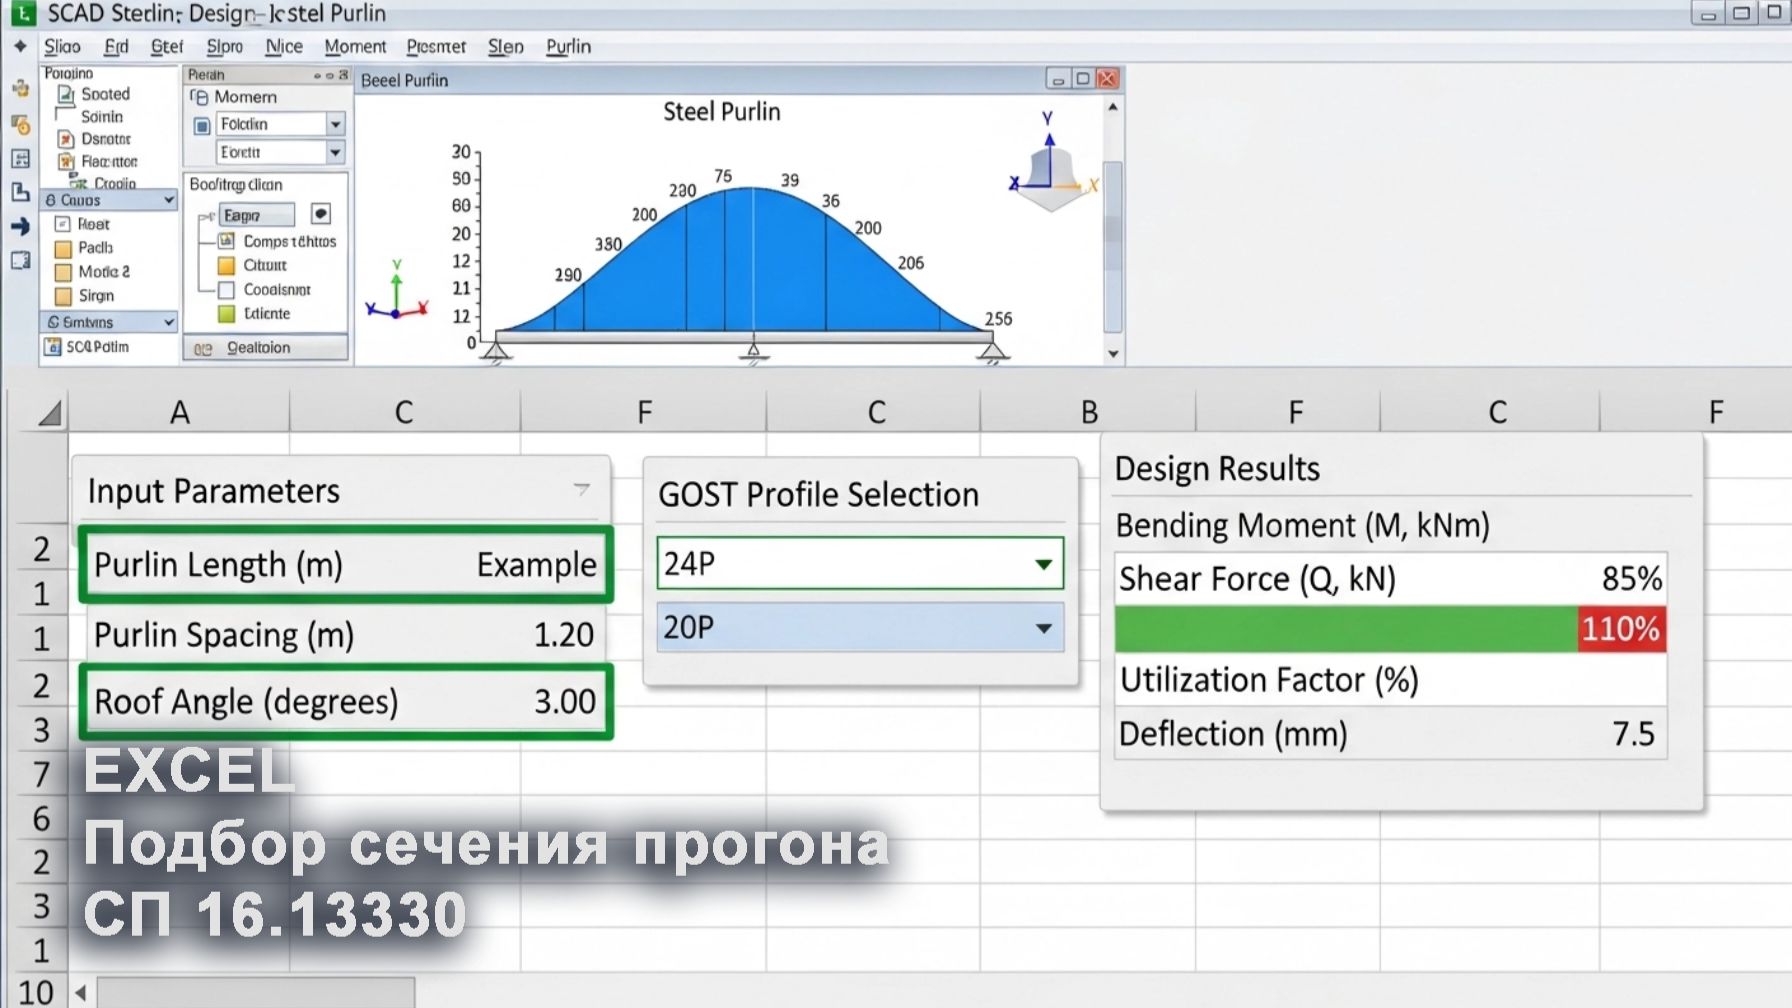1792x1008 pixels.
Task: Open the Nice menu
Action: click(284, 47)
